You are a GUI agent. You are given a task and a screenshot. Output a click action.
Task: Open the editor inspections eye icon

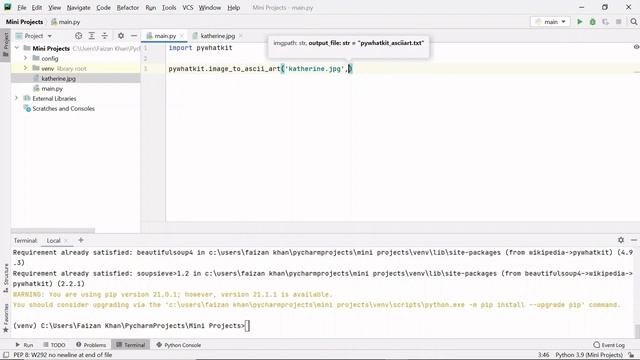coord(636,47)
